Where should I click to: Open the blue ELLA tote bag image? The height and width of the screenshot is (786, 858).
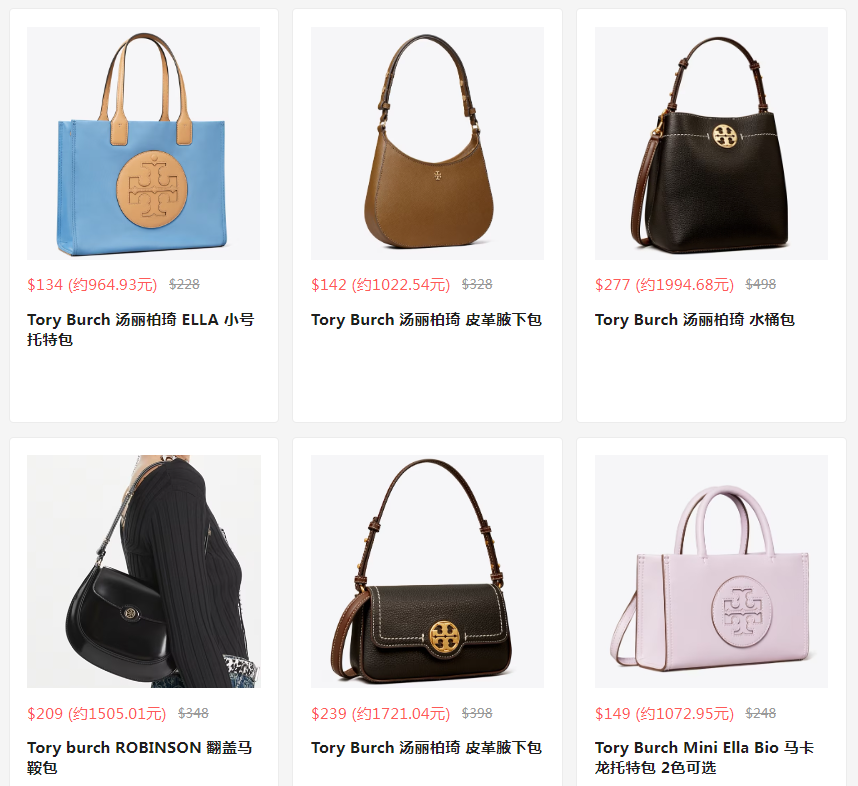pyautogui.click(x=143, y=143)
